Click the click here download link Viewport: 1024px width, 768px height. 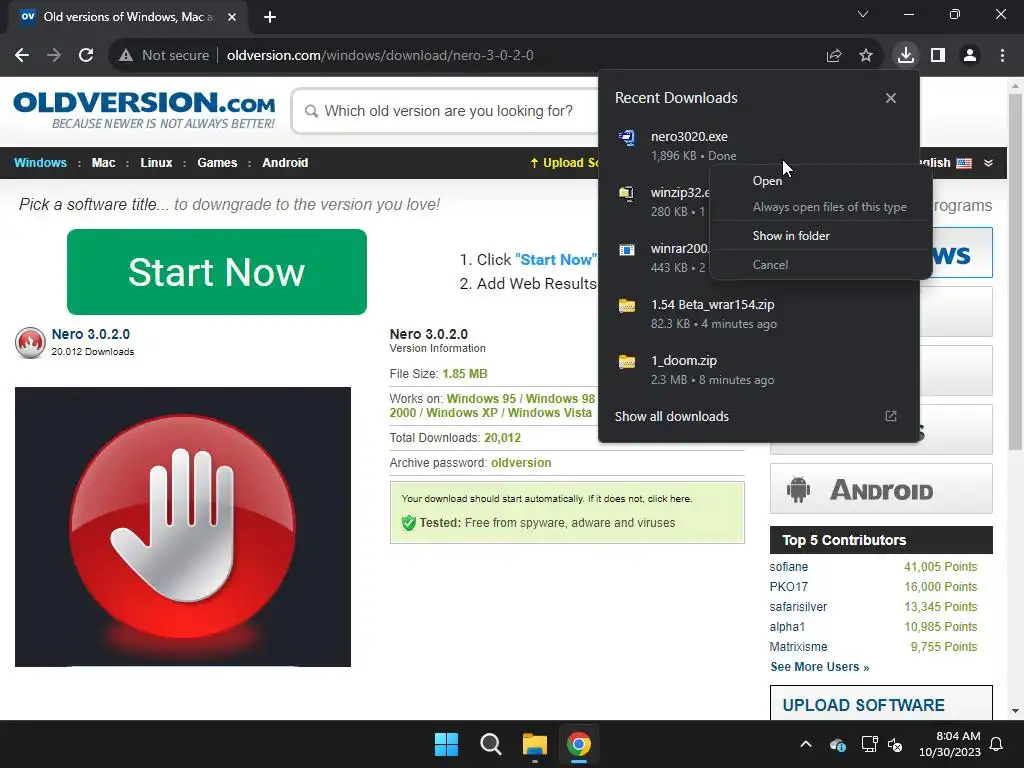pyautogui.click(x=669, y=498)
